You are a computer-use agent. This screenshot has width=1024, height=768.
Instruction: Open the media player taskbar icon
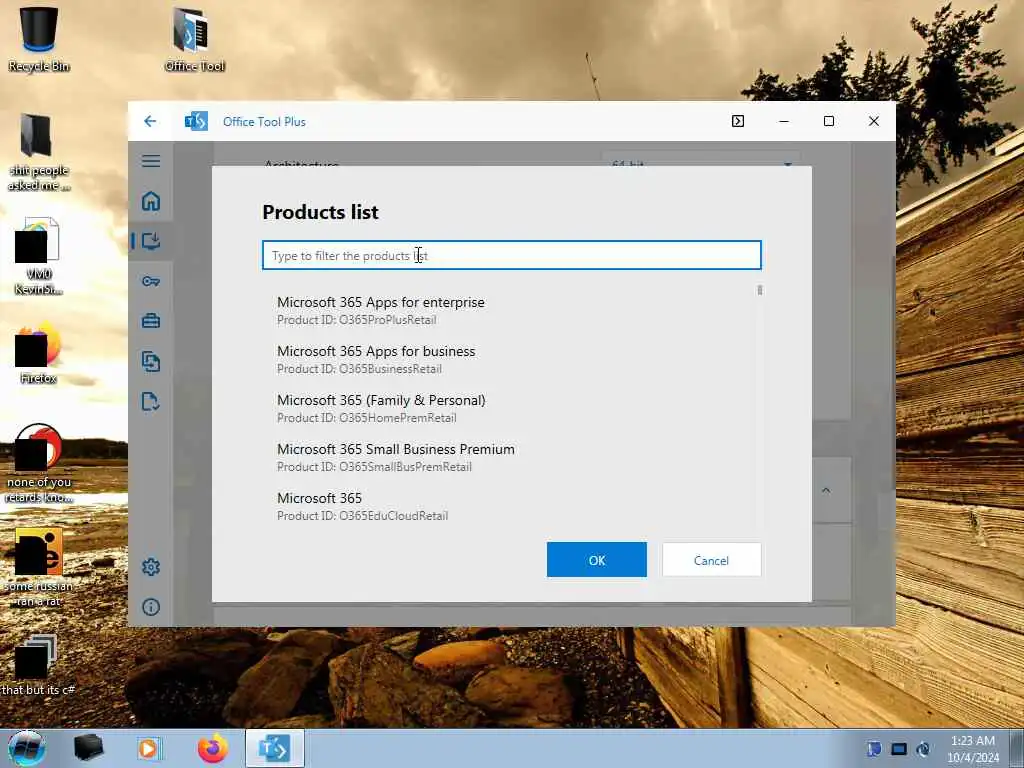coord(148,748)
